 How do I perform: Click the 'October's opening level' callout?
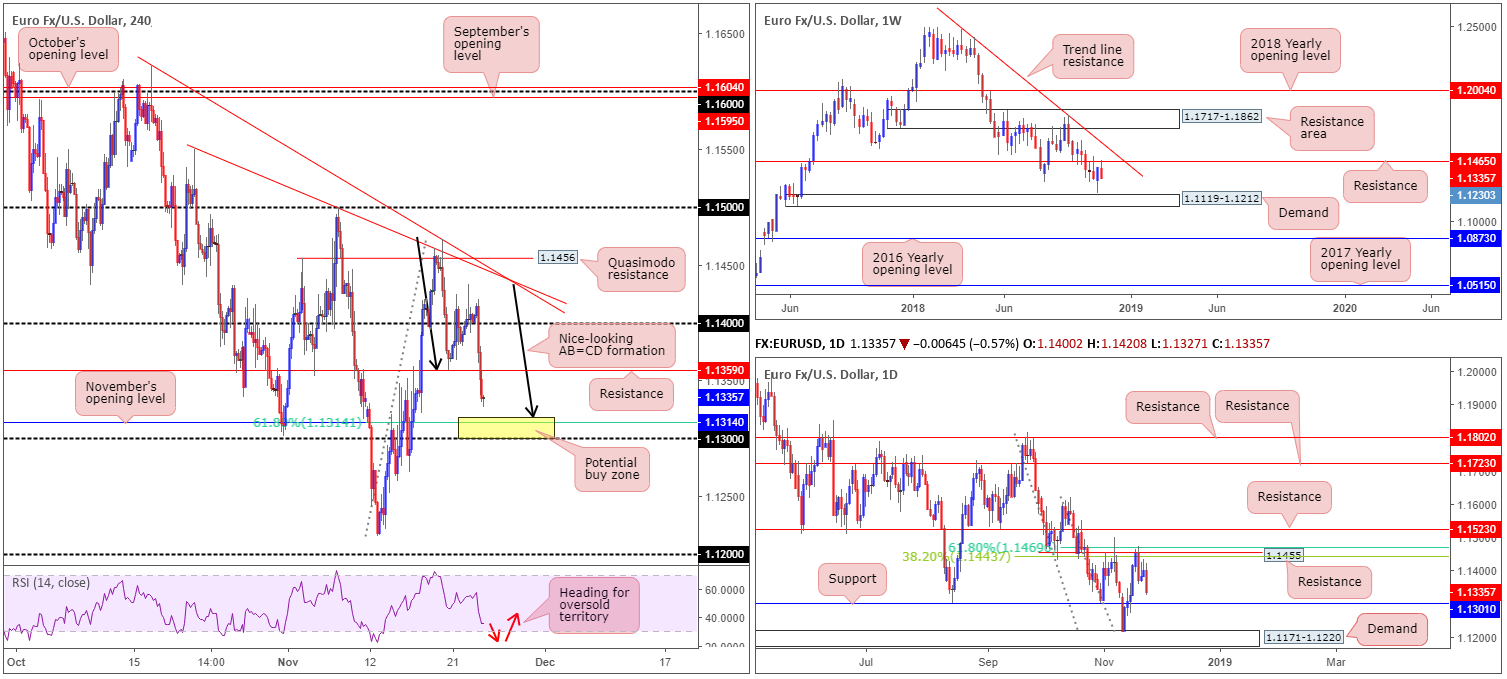69,50
